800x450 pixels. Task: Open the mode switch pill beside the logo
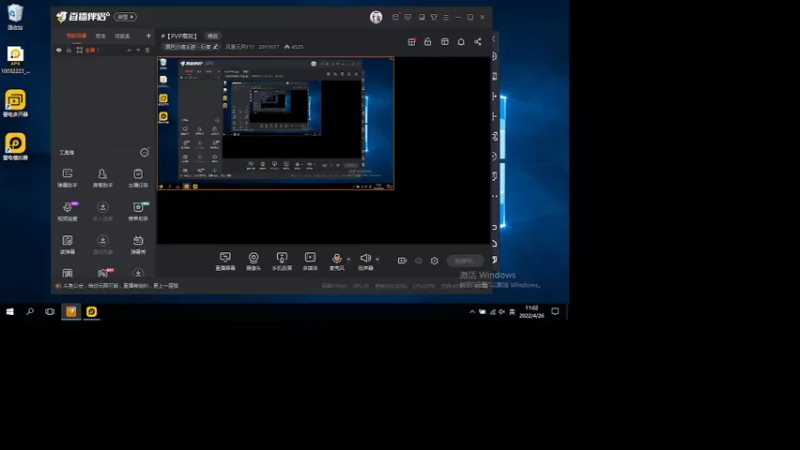125,17
